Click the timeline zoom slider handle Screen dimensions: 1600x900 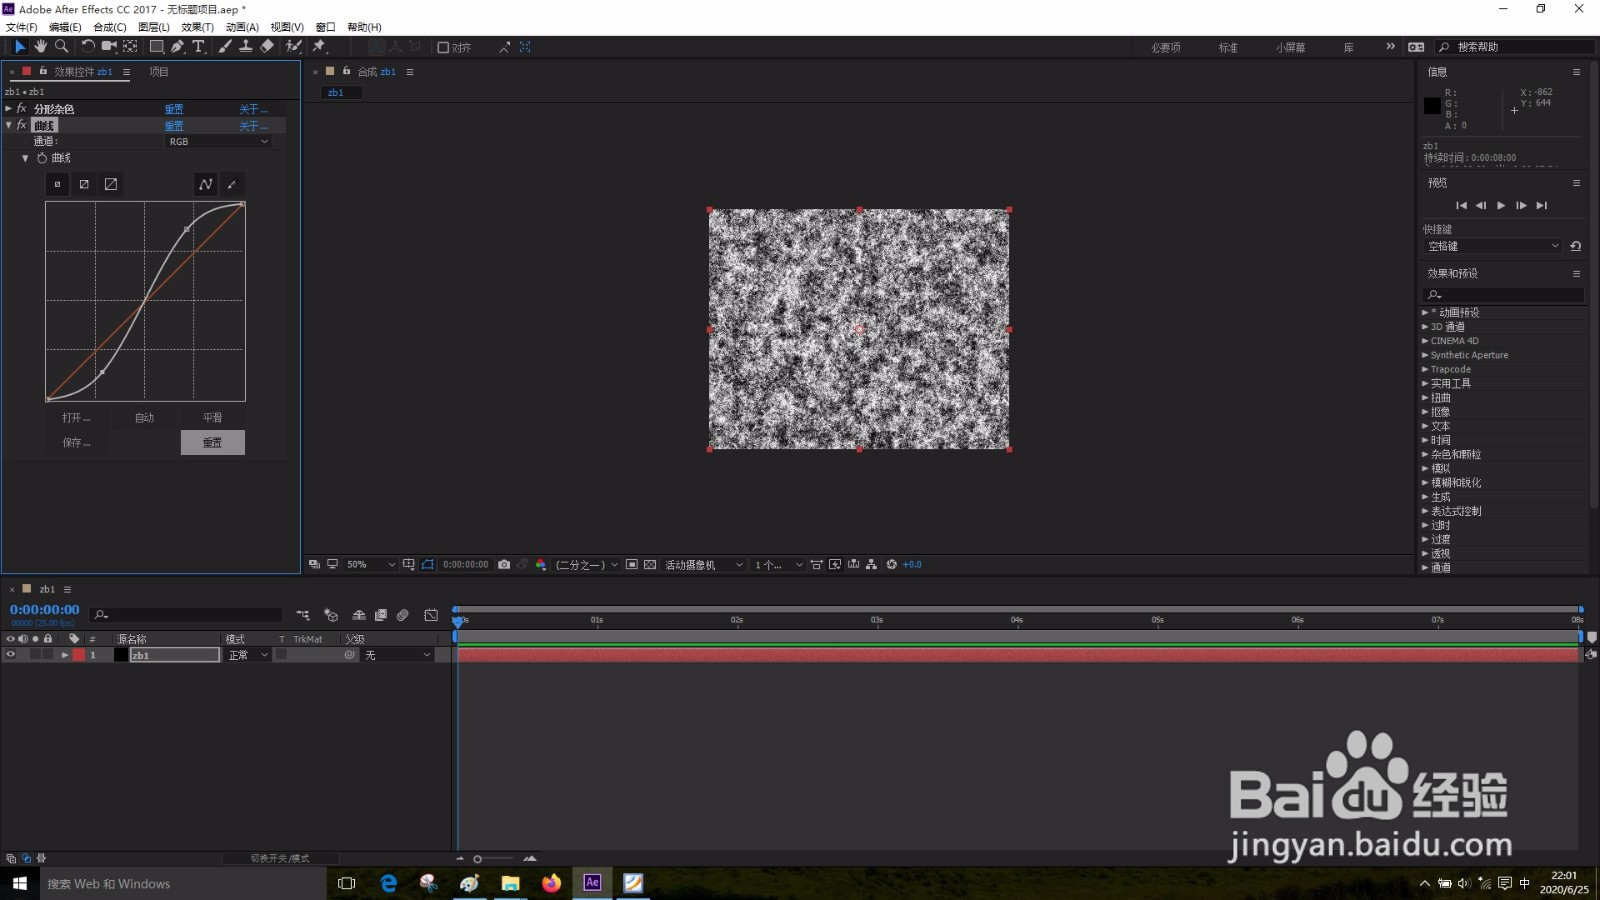(478, 859)
